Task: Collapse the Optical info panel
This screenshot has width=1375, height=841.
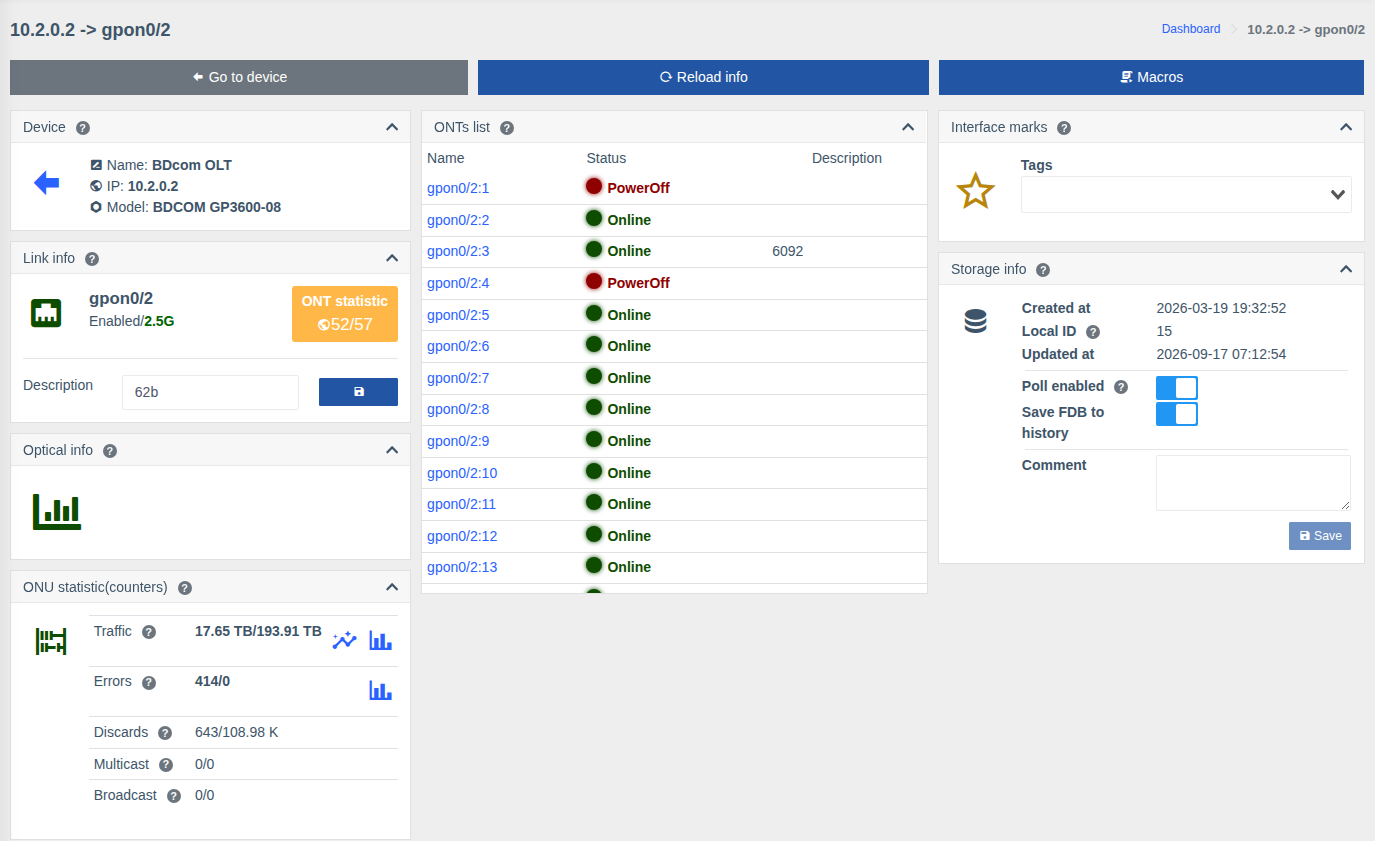Action: pos(392,450)
